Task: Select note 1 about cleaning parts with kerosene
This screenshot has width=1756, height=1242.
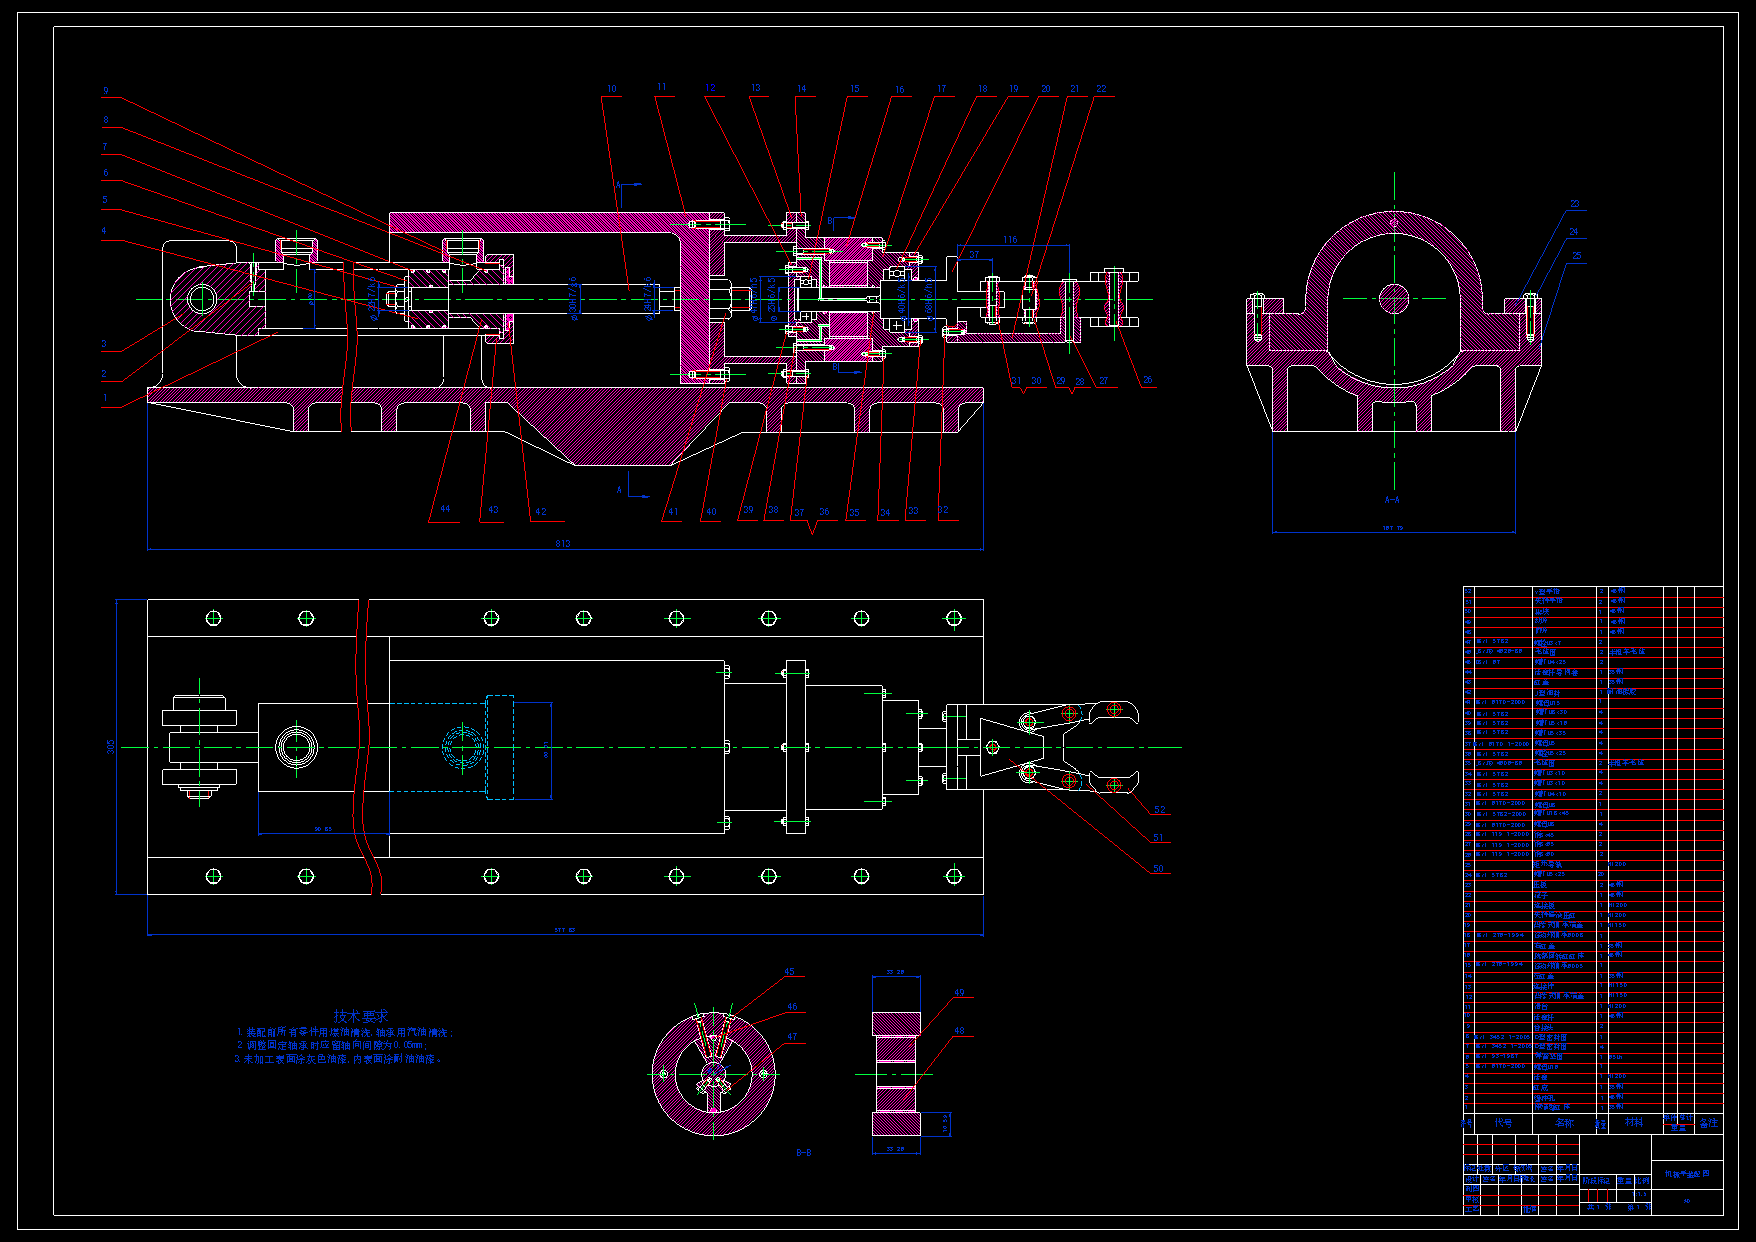Action: (x=345, y=1033)
